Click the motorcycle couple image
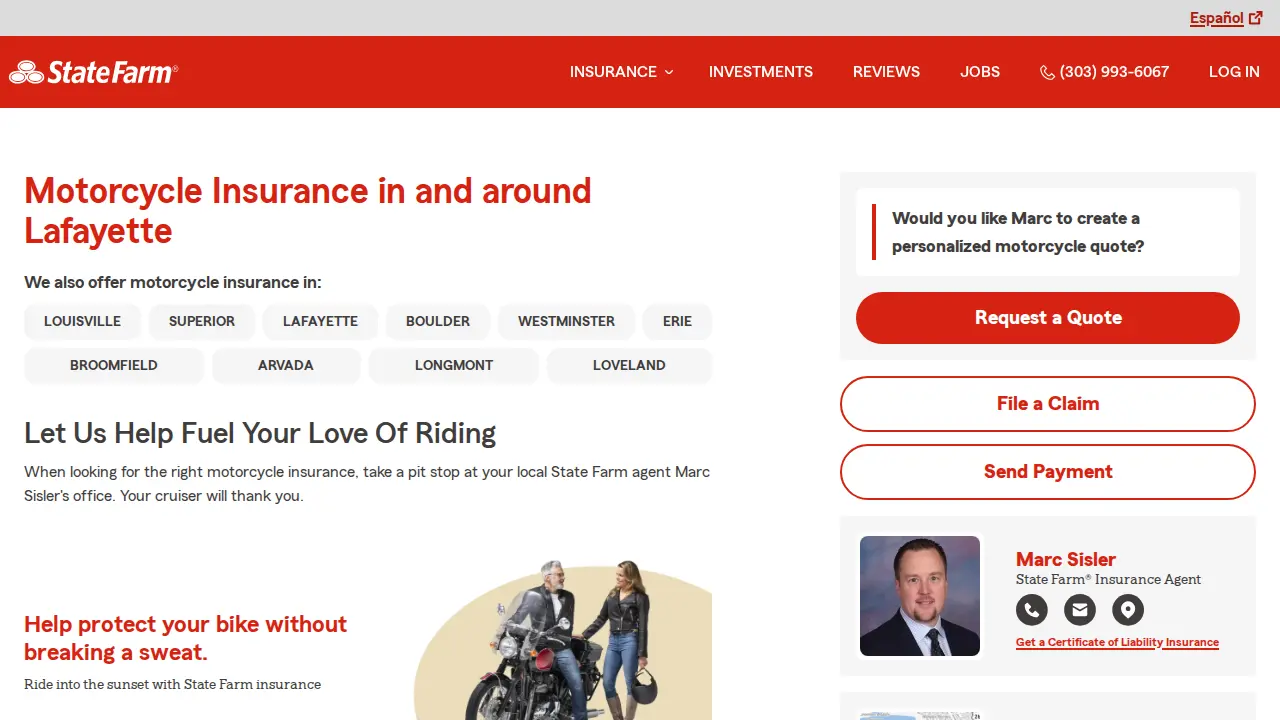 point(563,640)
